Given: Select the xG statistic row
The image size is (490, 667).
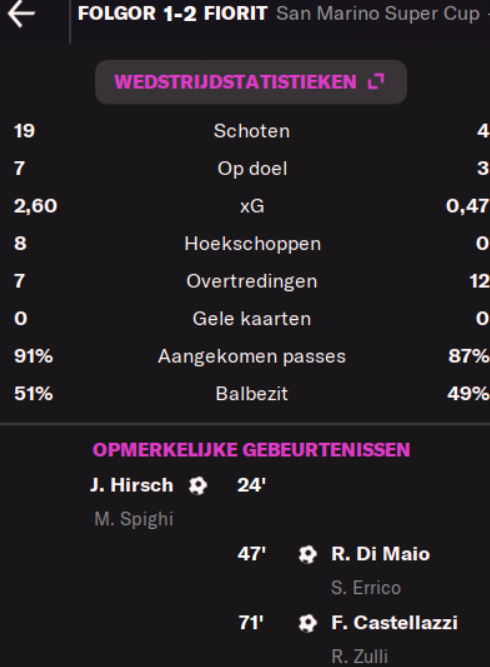Looking at the screenshot, I should (x=252, y=206).
